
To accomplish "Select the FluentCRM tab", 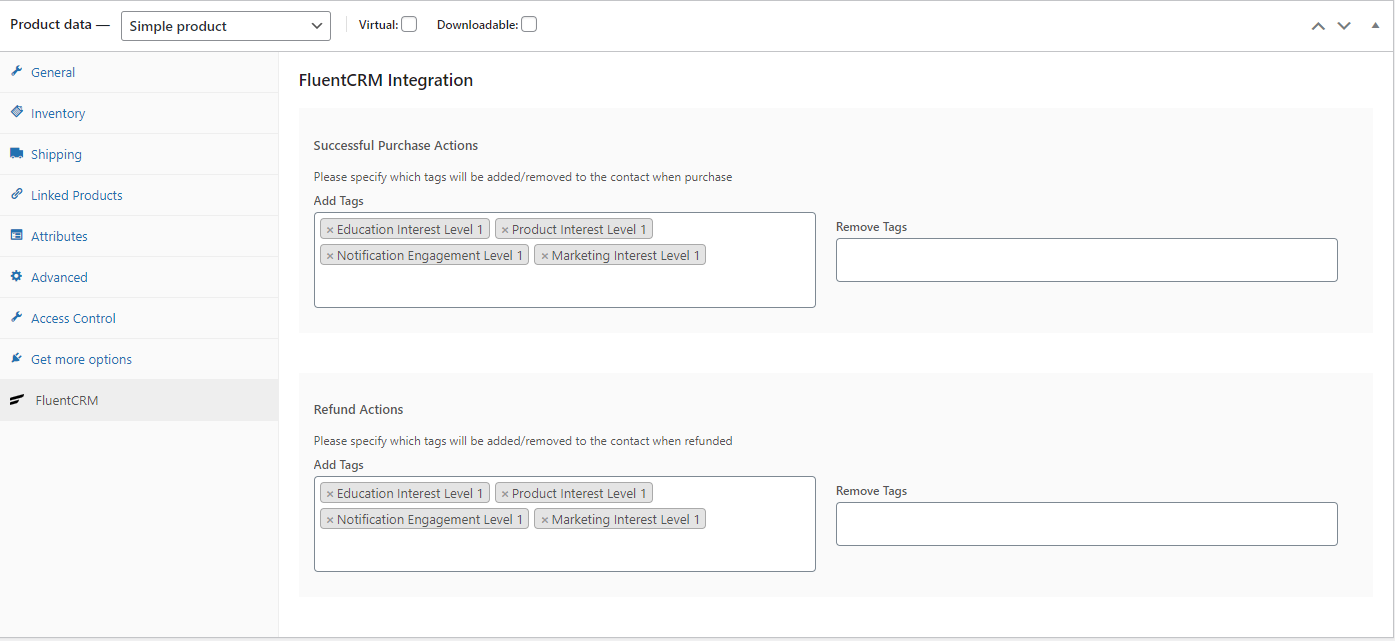I will (x=139, y=400).
